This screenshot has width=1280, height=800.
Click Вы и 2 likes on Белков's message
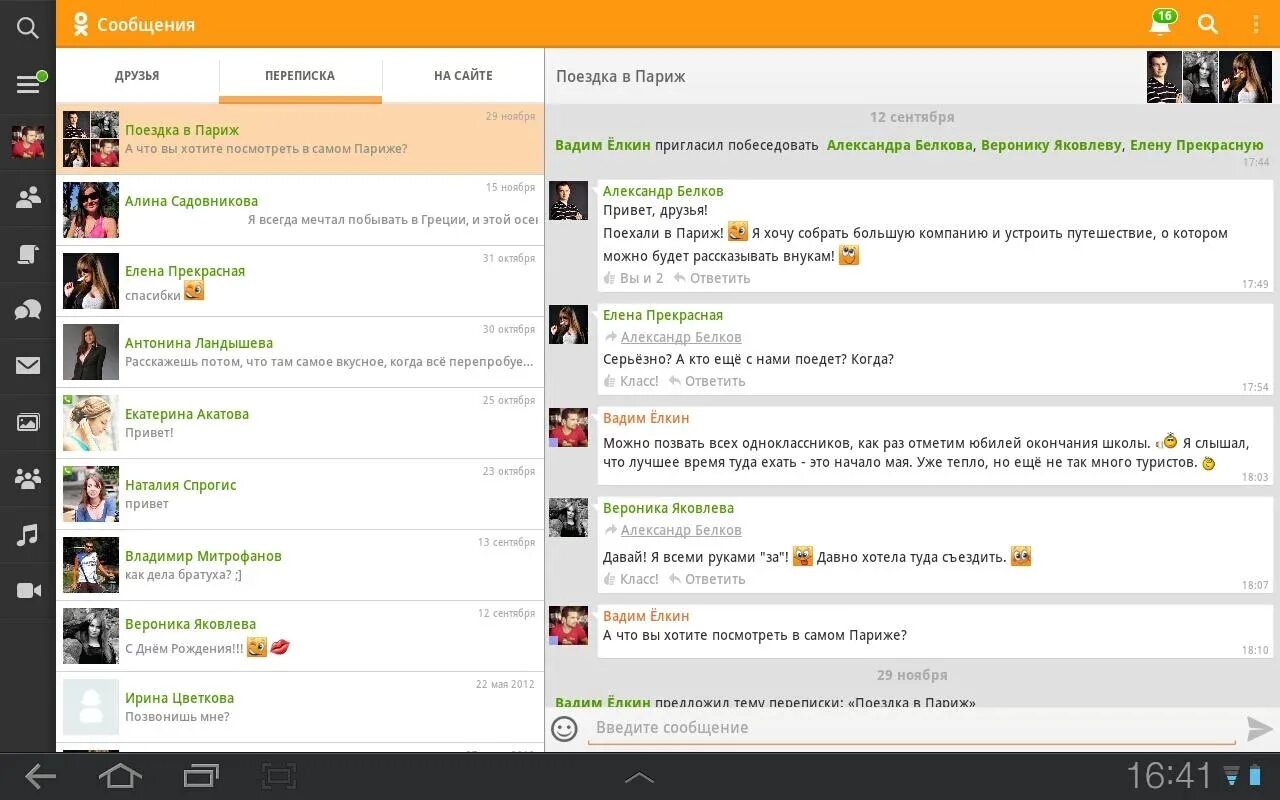coord(633,278)
